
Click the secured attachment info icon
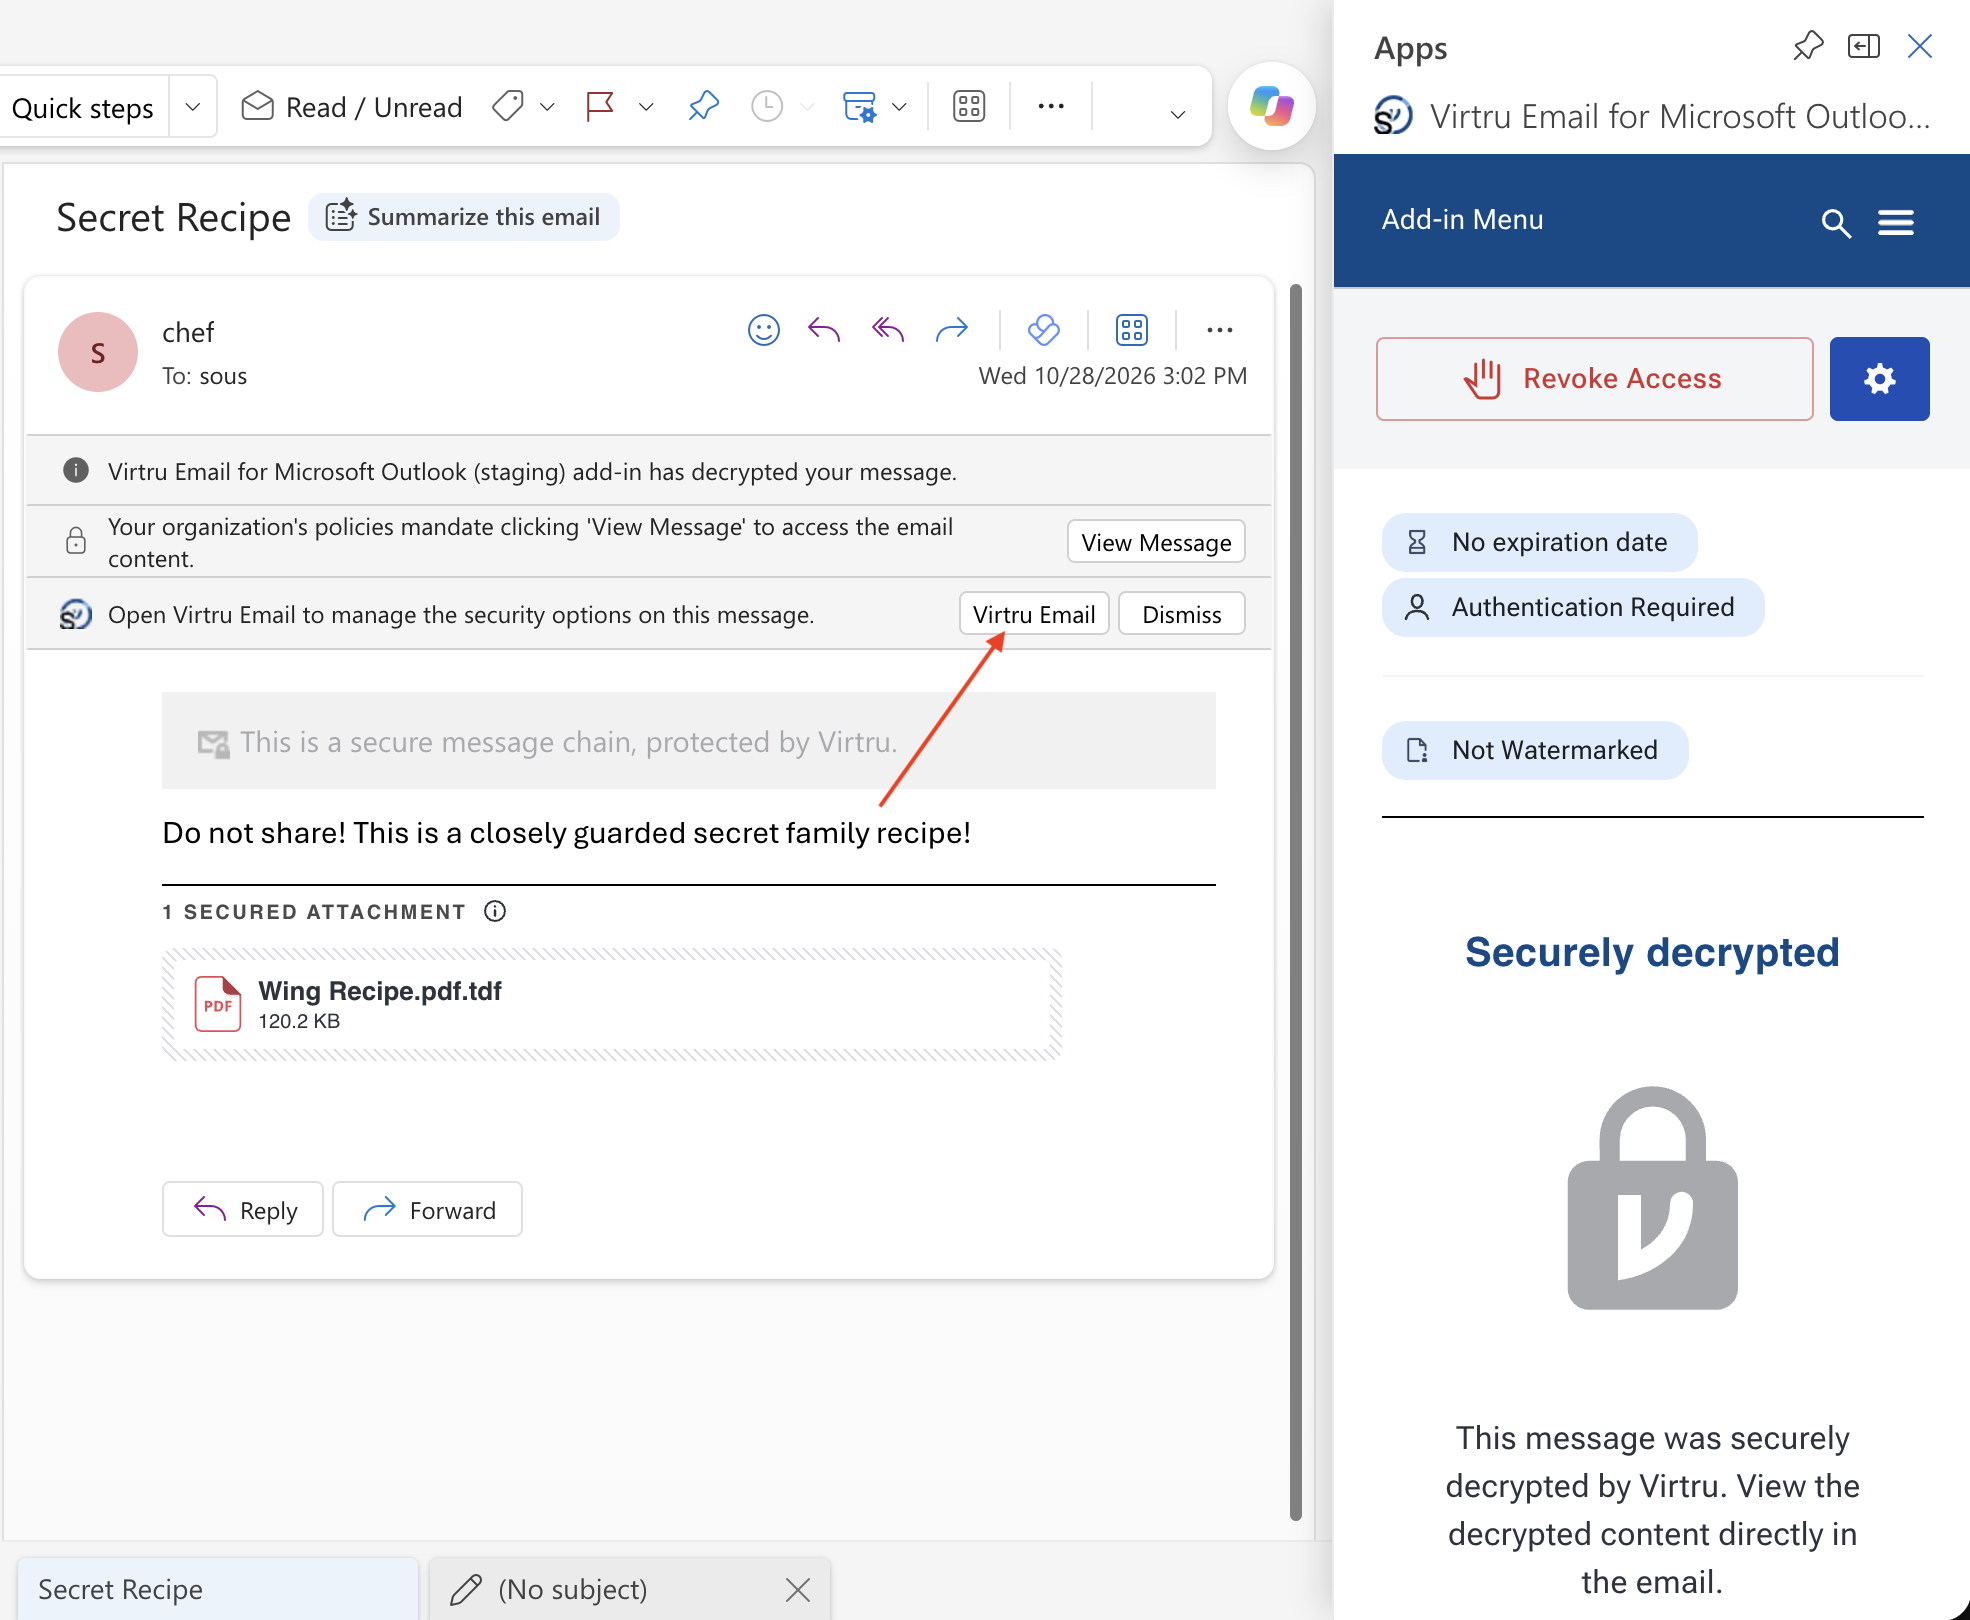tap(495, 911)
